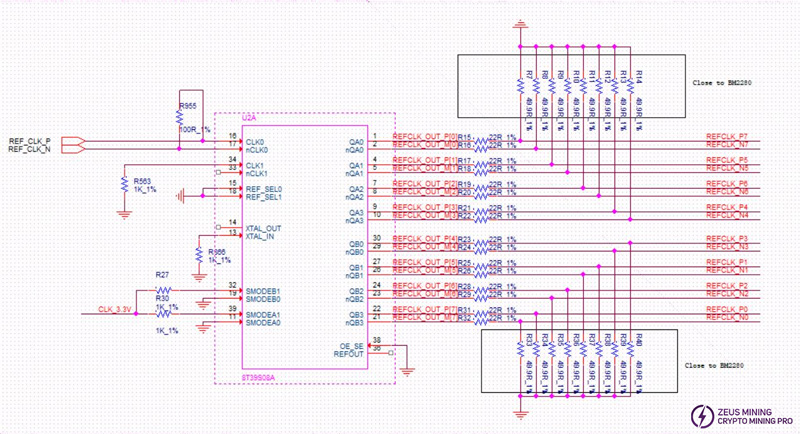Viewport: 800px width, 434px height.
Task: Click the ground symbol at top of schematic
Action: [x=520, y=26]
